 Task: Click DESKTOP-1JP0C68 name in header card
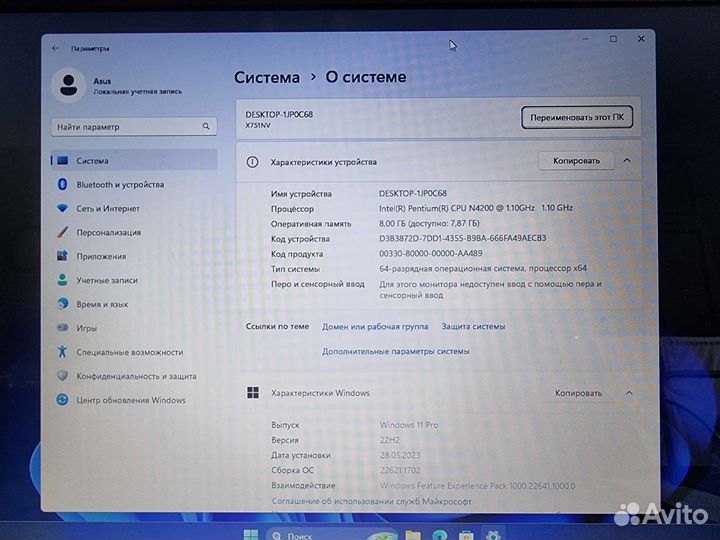[x=279, y=114]
